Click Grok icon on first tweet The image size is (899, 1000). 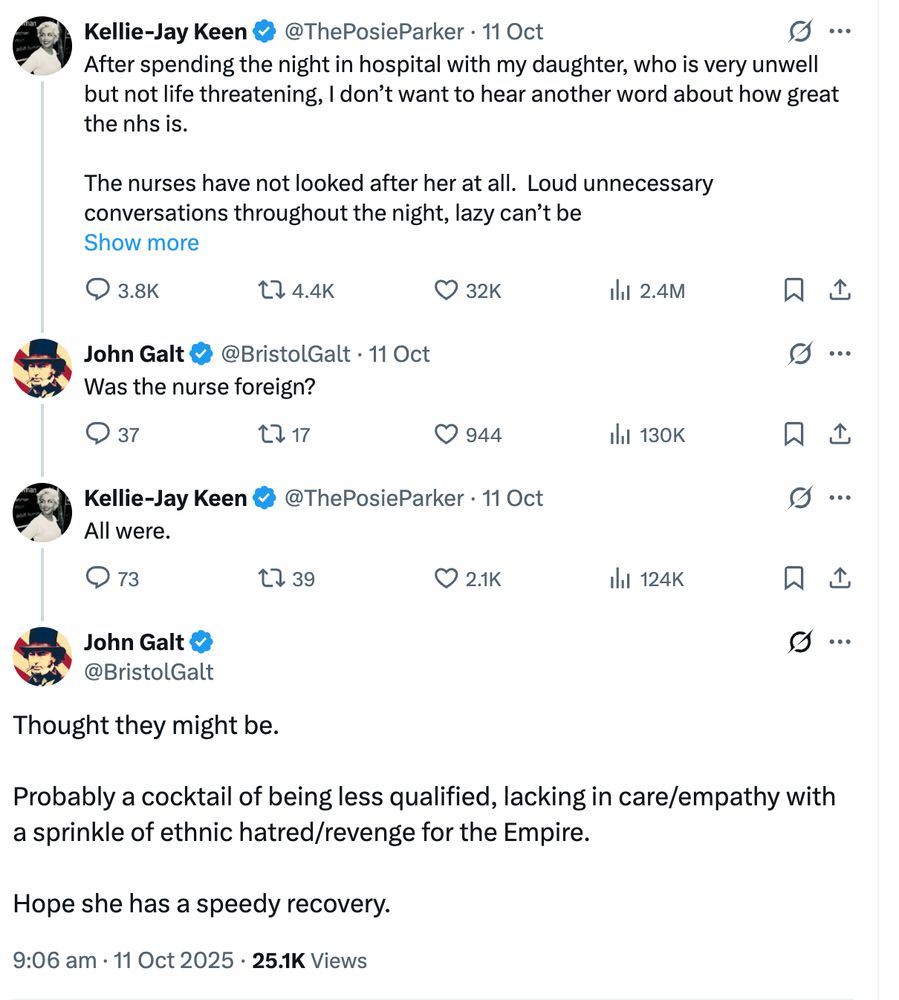(x=800, y=32)
